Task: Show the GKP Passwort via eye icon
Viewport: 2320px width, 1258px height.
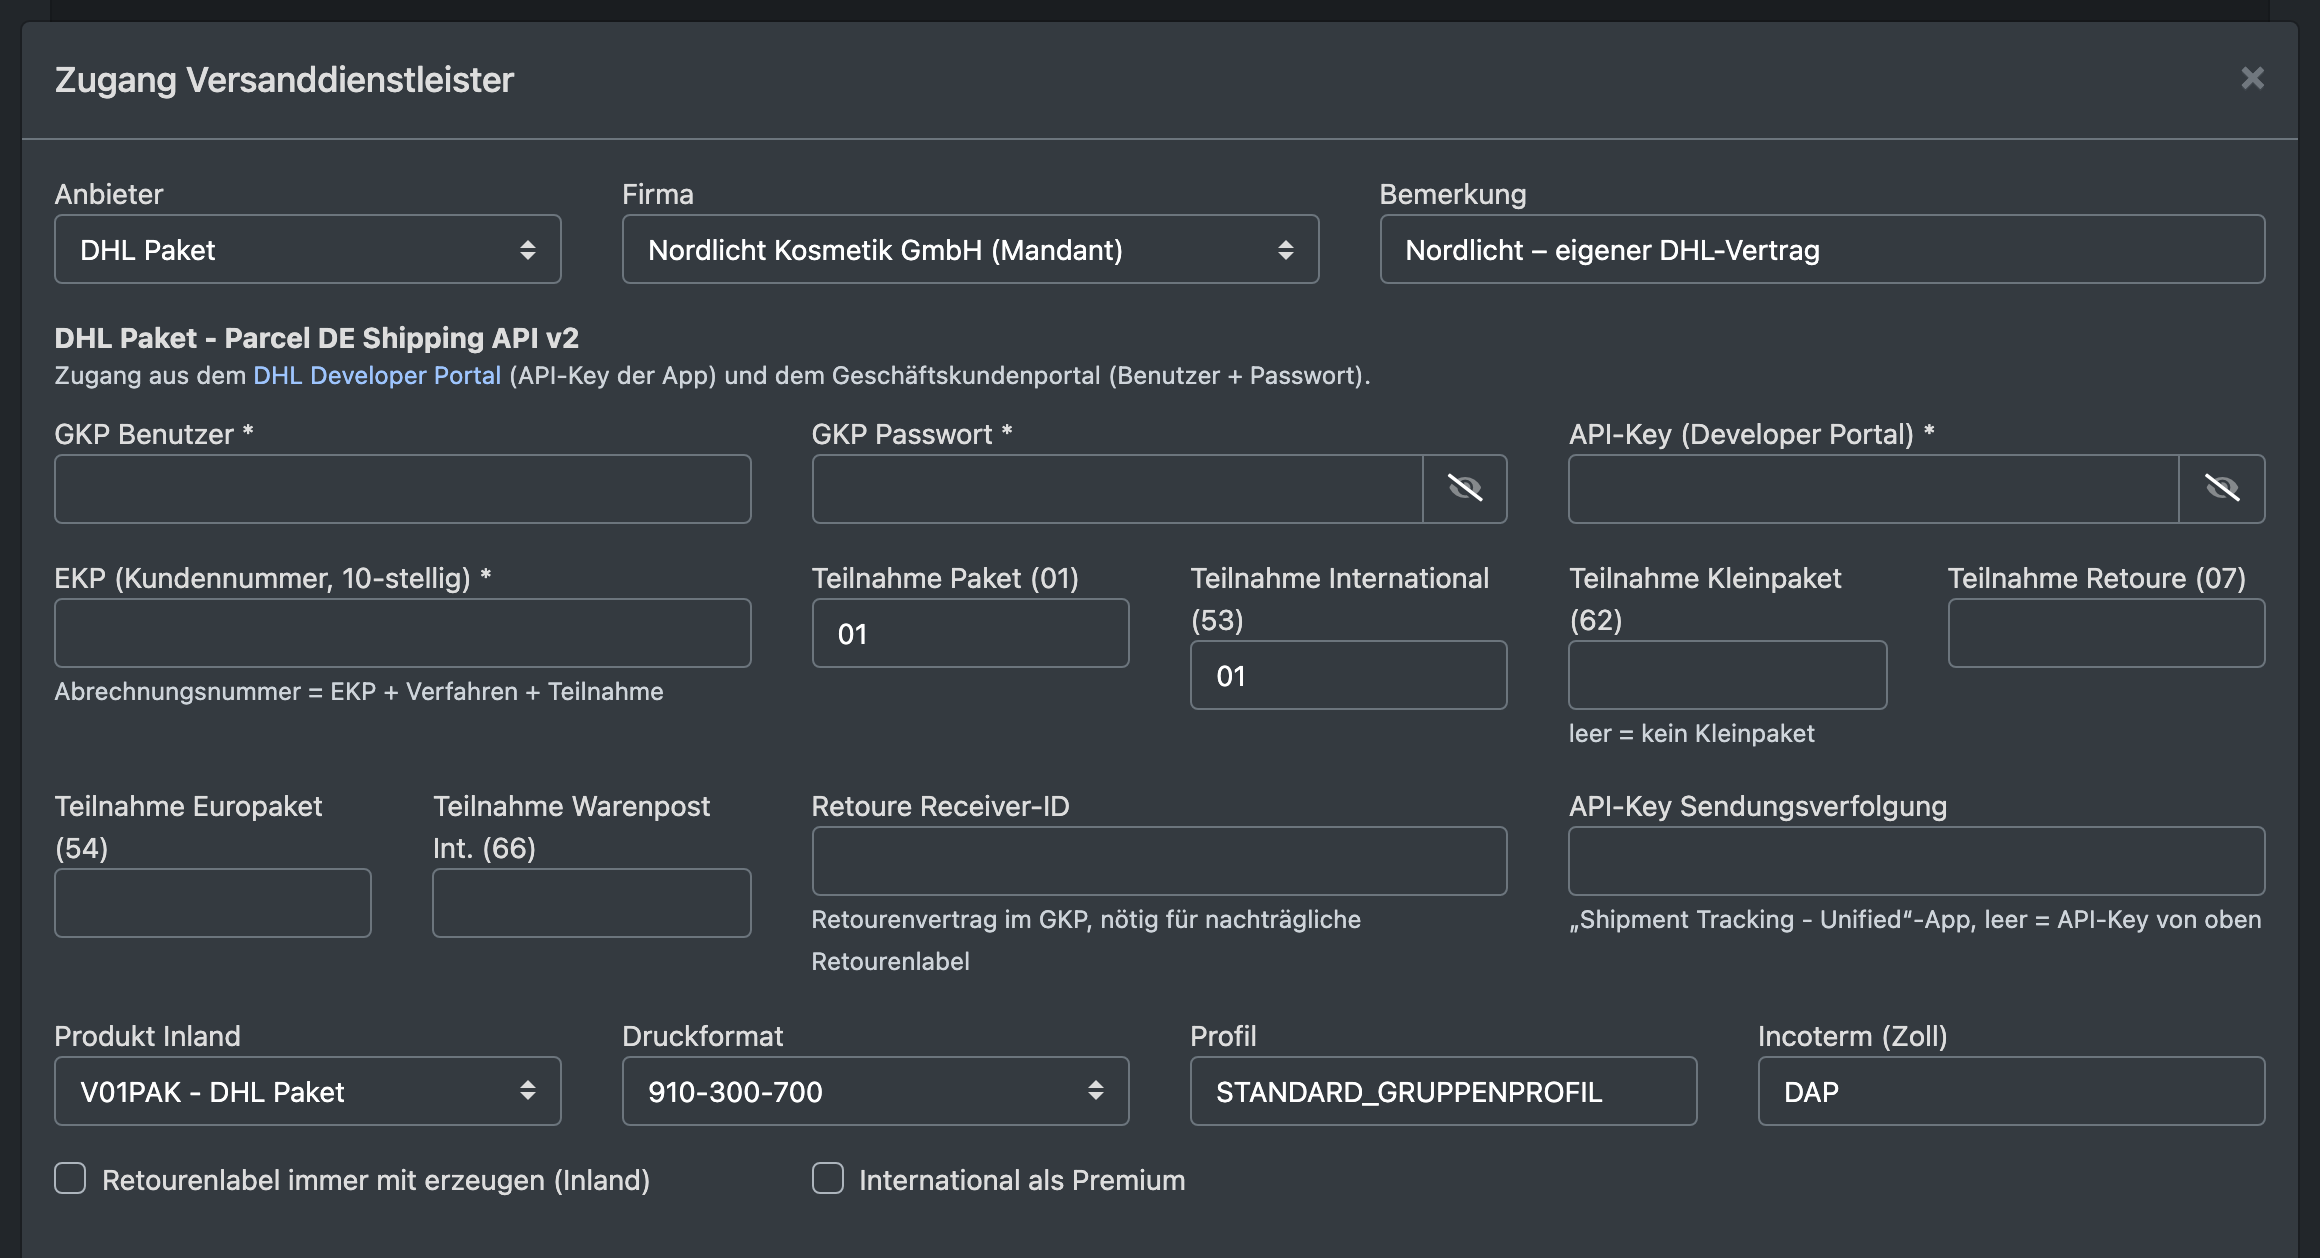Action: click(1465, 489)
